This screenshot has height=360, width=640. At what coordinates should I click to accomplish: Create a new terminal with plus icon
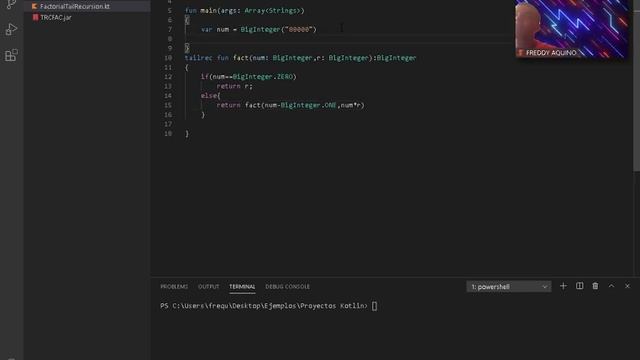click(563, 286)
